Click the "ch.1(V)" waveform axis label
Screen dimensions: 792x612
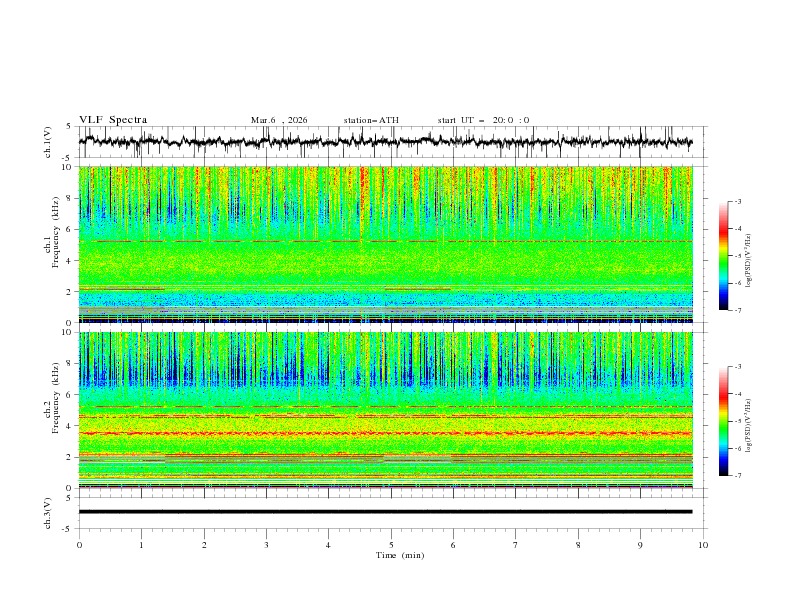[48, 142]
